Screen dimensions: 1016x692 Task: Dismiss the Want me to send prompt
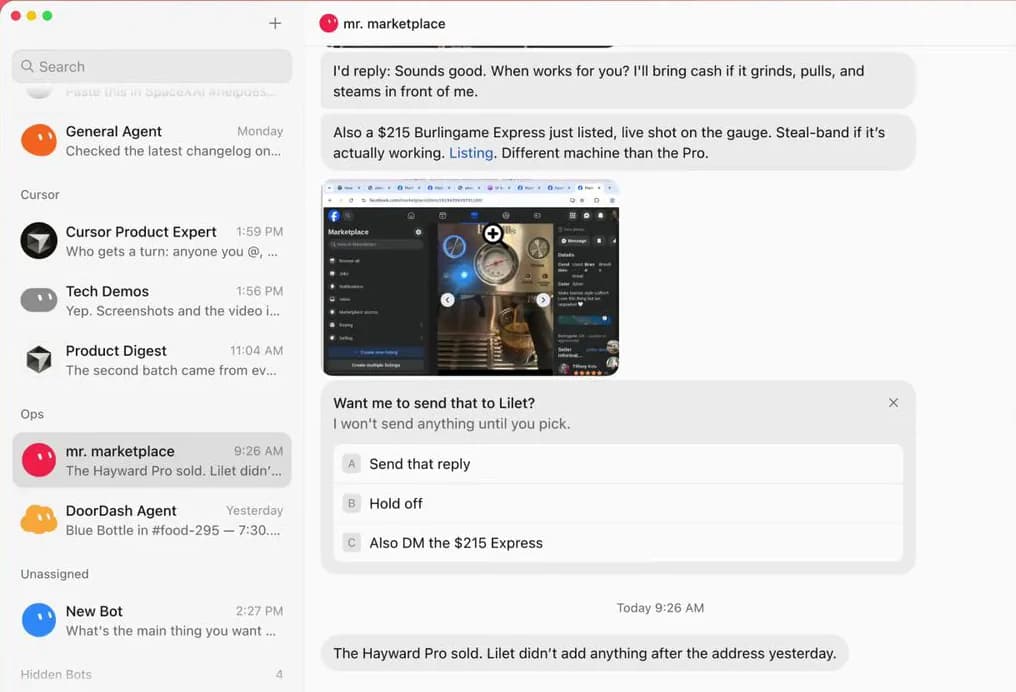894,403
